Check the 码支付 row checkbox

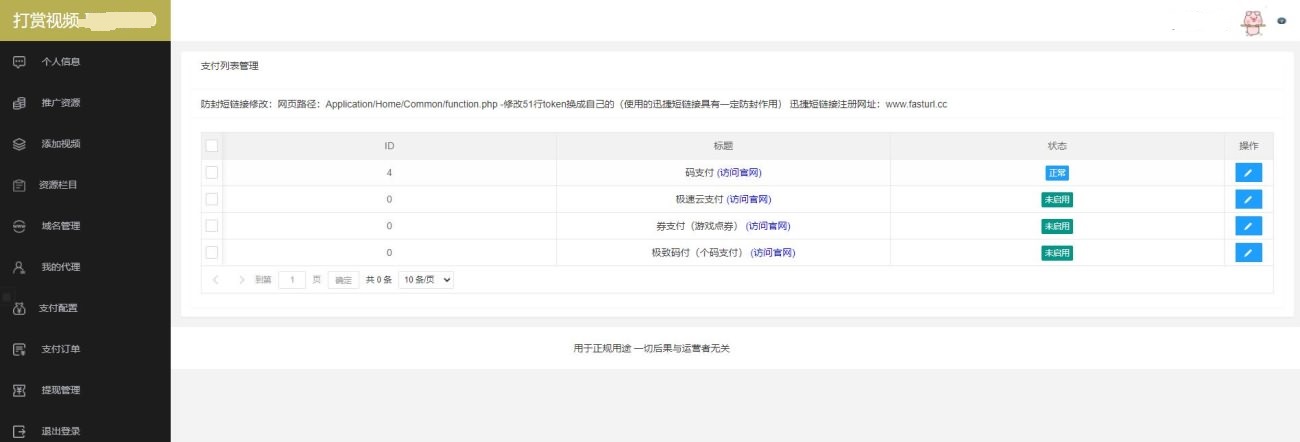211,172
